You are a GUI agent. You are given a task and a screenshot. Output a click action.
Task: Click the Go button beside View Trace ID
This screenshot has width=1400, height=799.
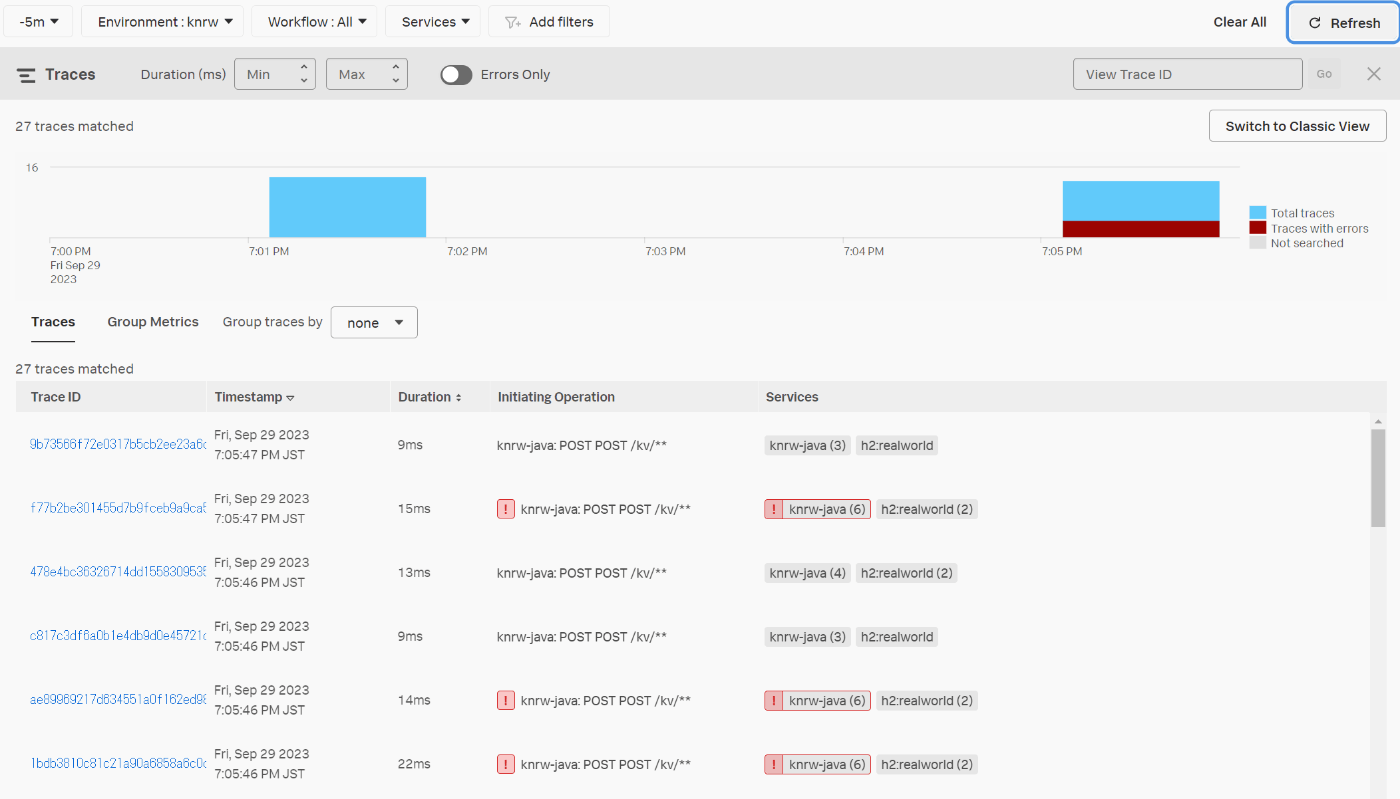point(1324,74)
